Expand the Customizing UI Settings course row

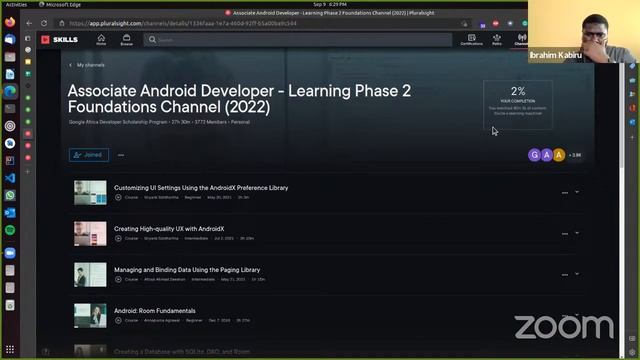tap(577, 192)
